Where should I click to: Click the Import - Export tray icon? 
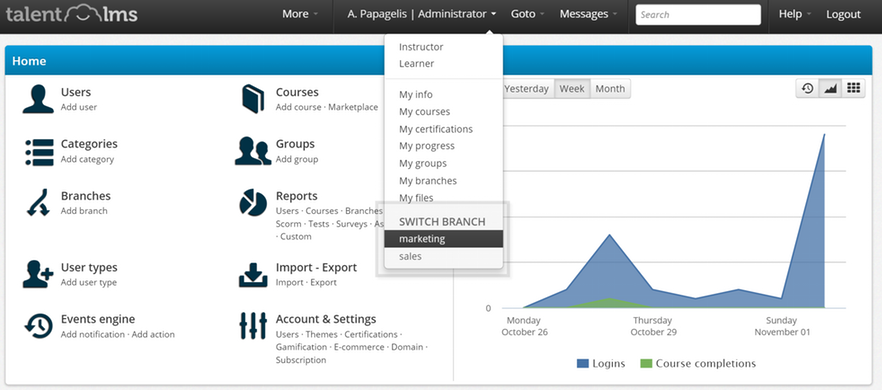[x=253, y=275]
